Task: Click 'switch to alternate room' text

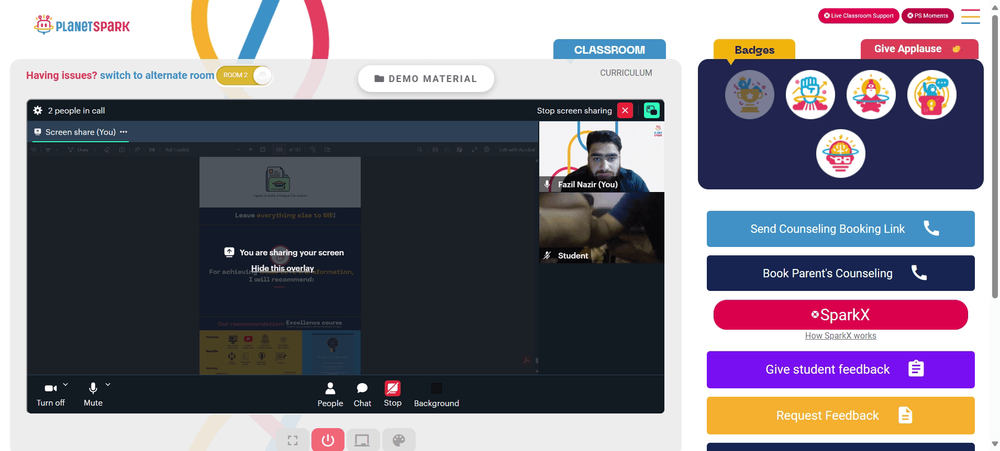Action: click(x=157, y=75)
